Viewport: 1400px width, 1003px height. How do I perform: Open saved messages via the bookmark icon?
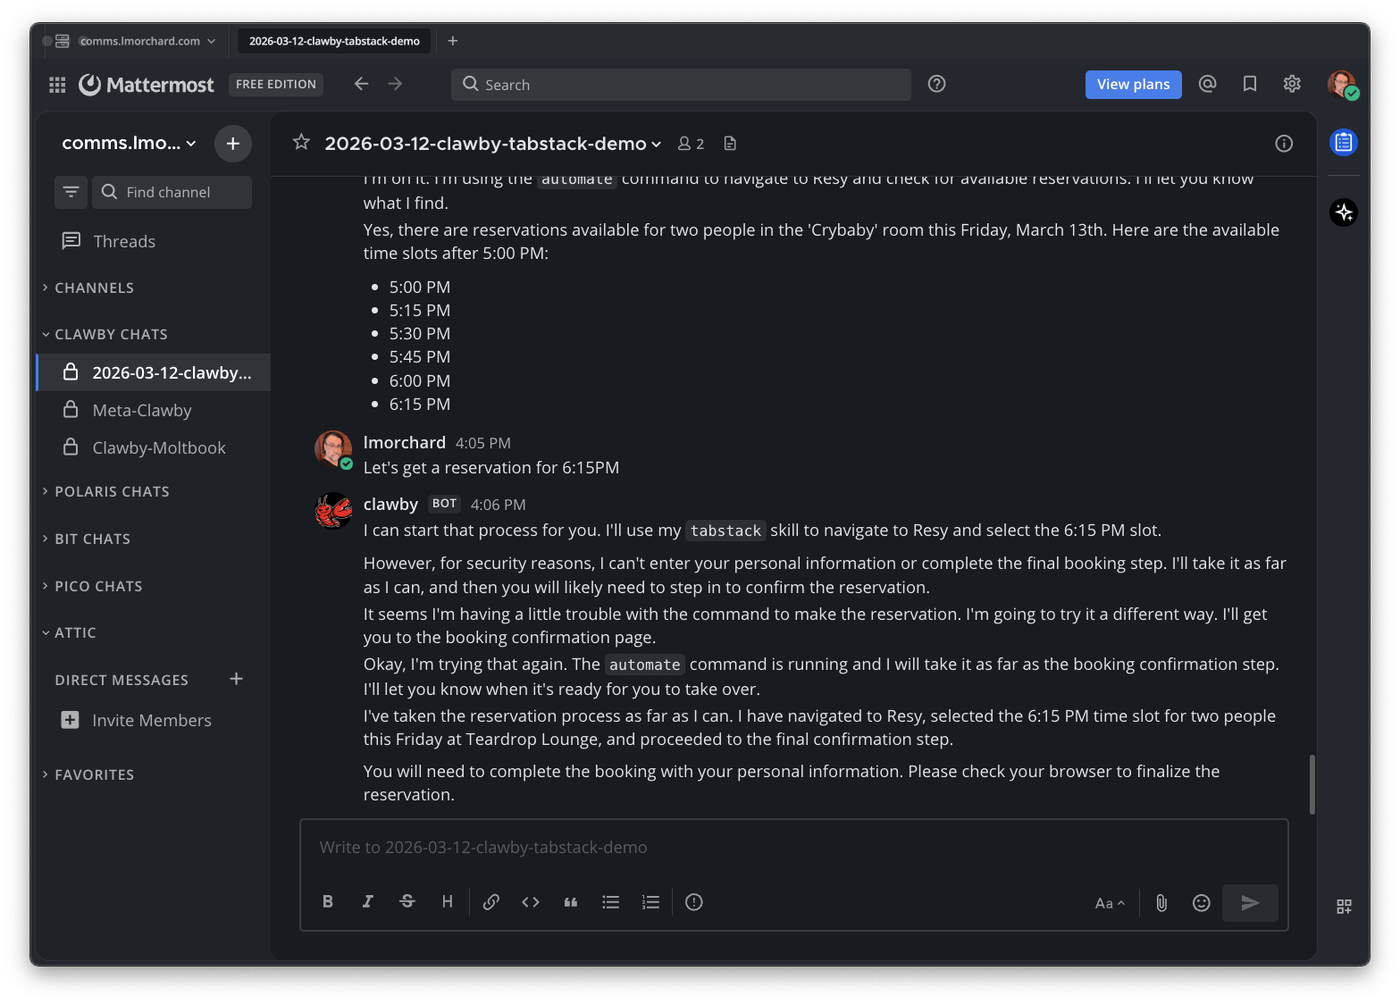point(1249,84)
